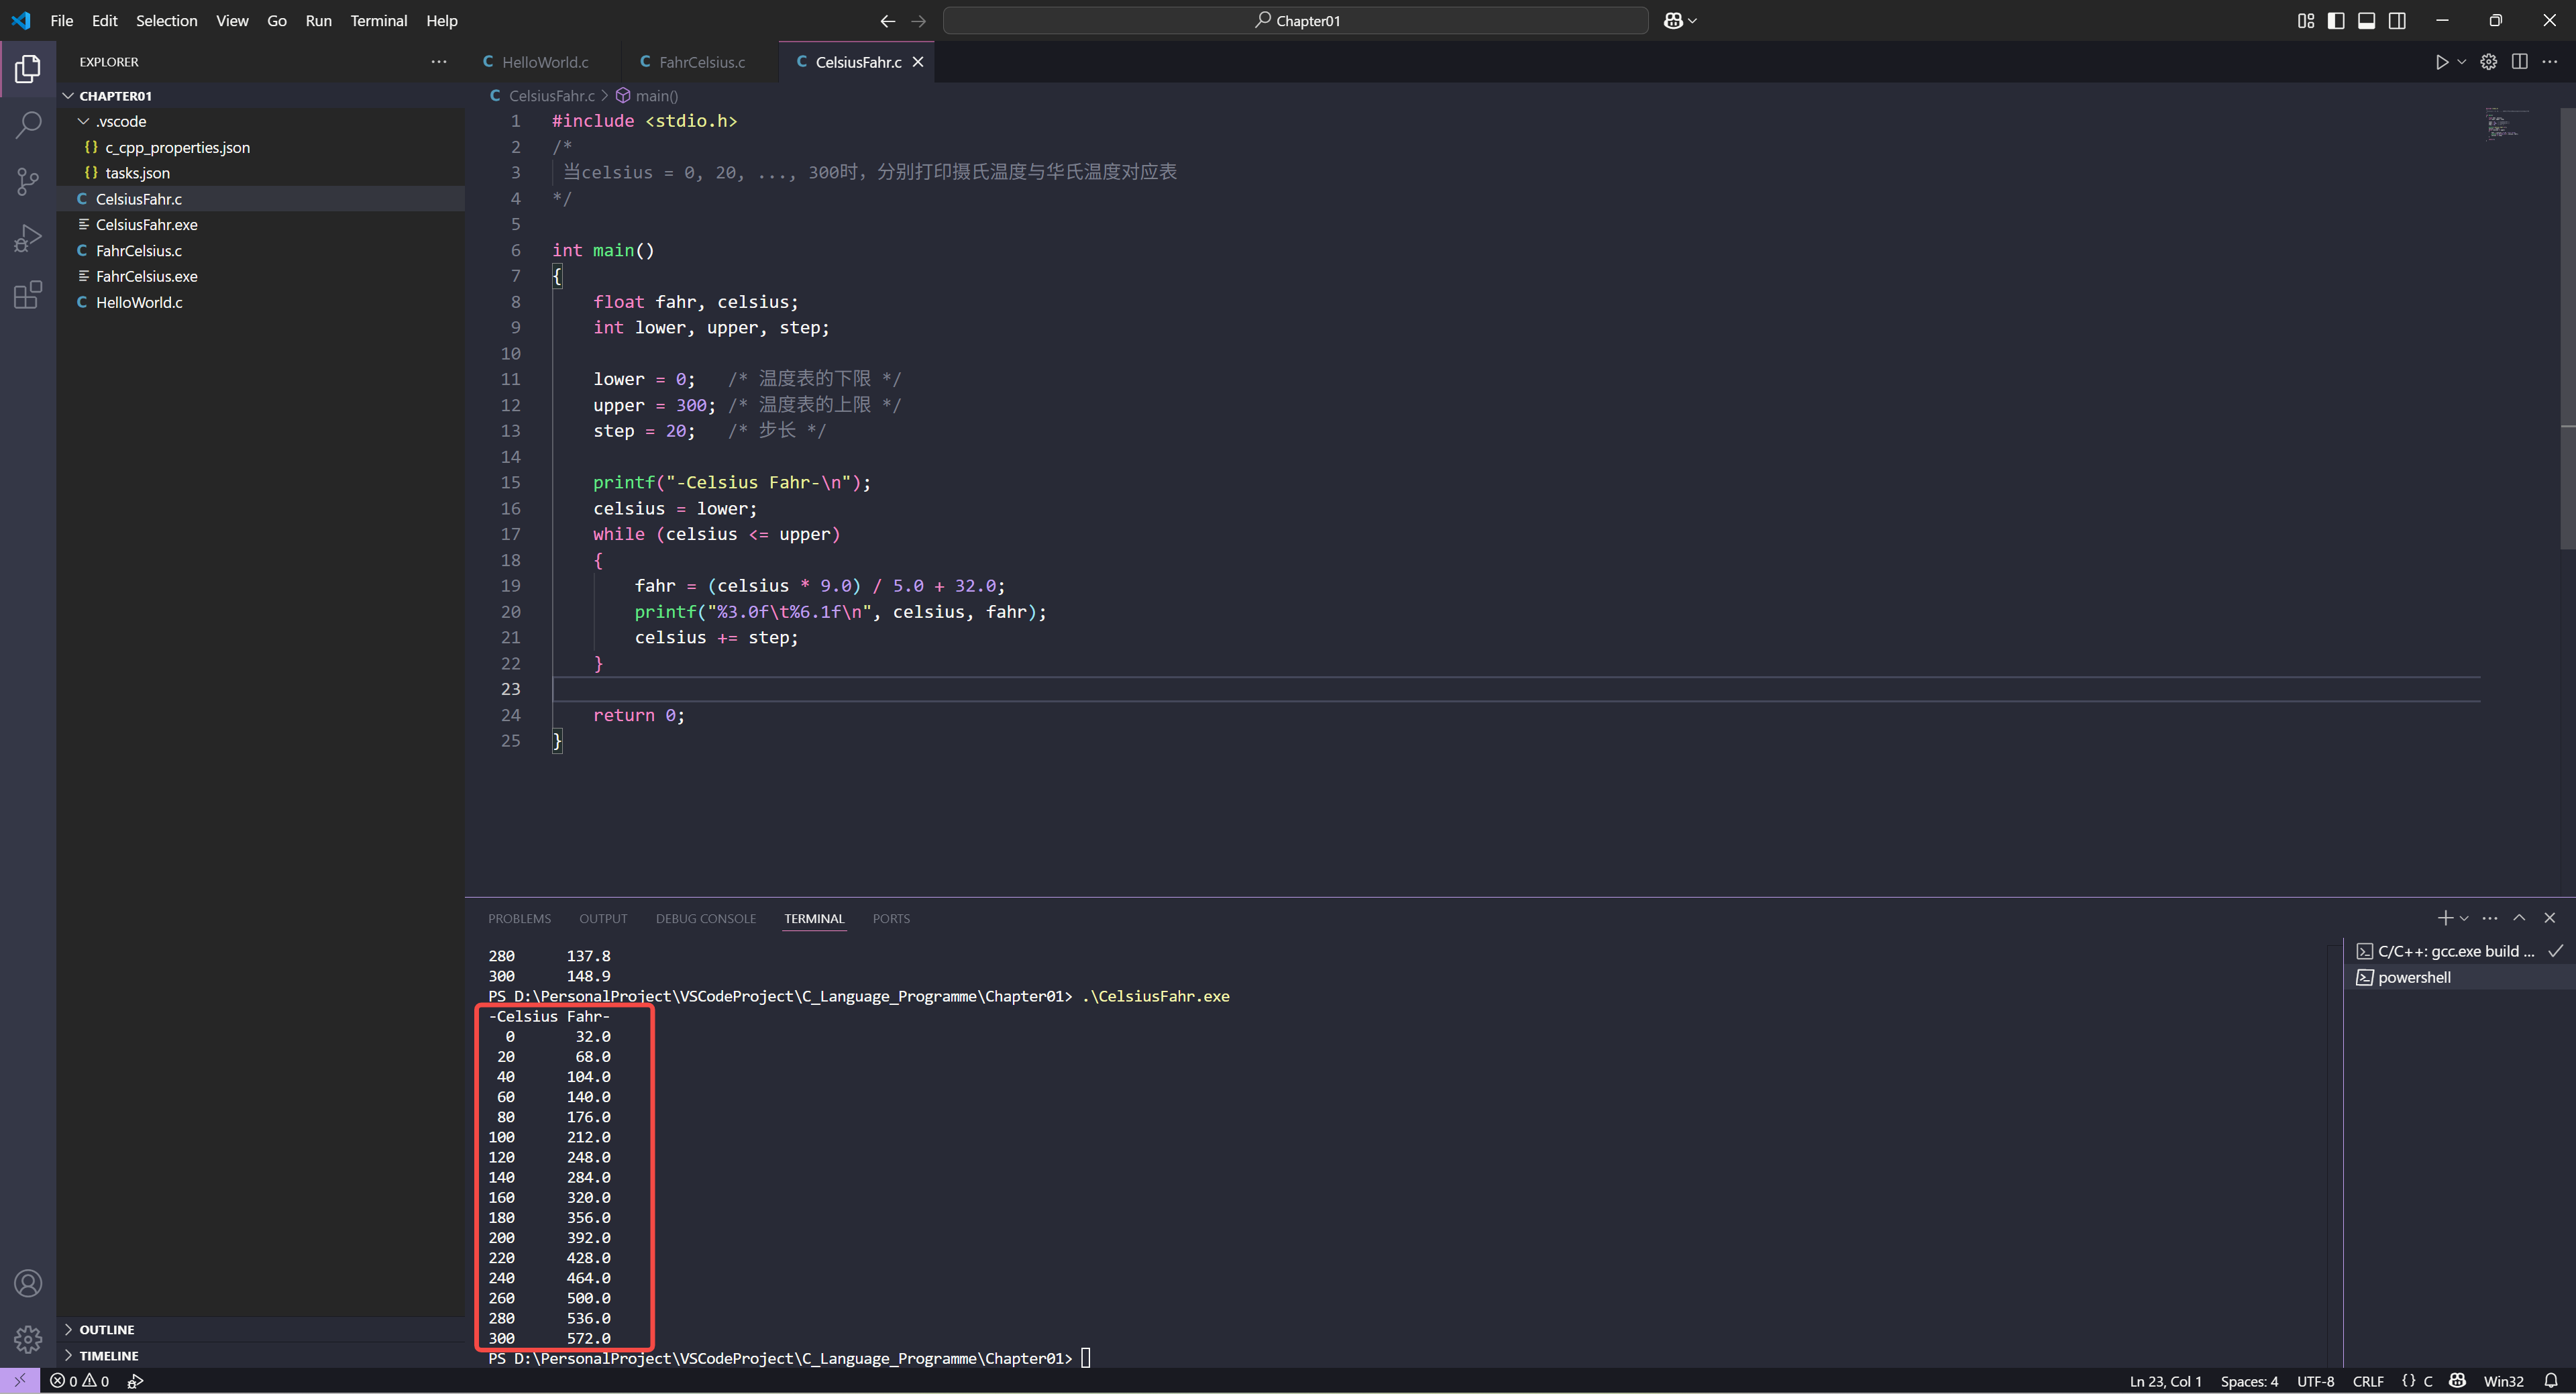Click the editor vertical scrollbar slider
Image resolution: width=2576 pixels, height=1394 pixels.
[2567, 330]
